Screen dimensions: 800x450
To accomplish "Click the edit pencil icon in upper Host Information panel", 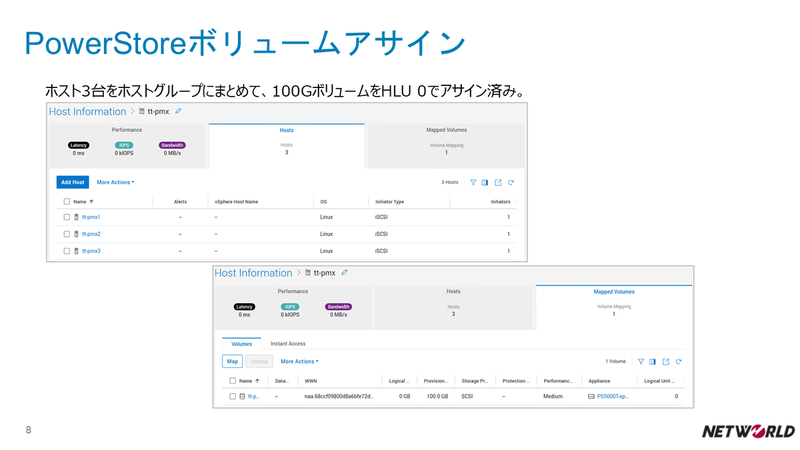I will click(178, 111).
